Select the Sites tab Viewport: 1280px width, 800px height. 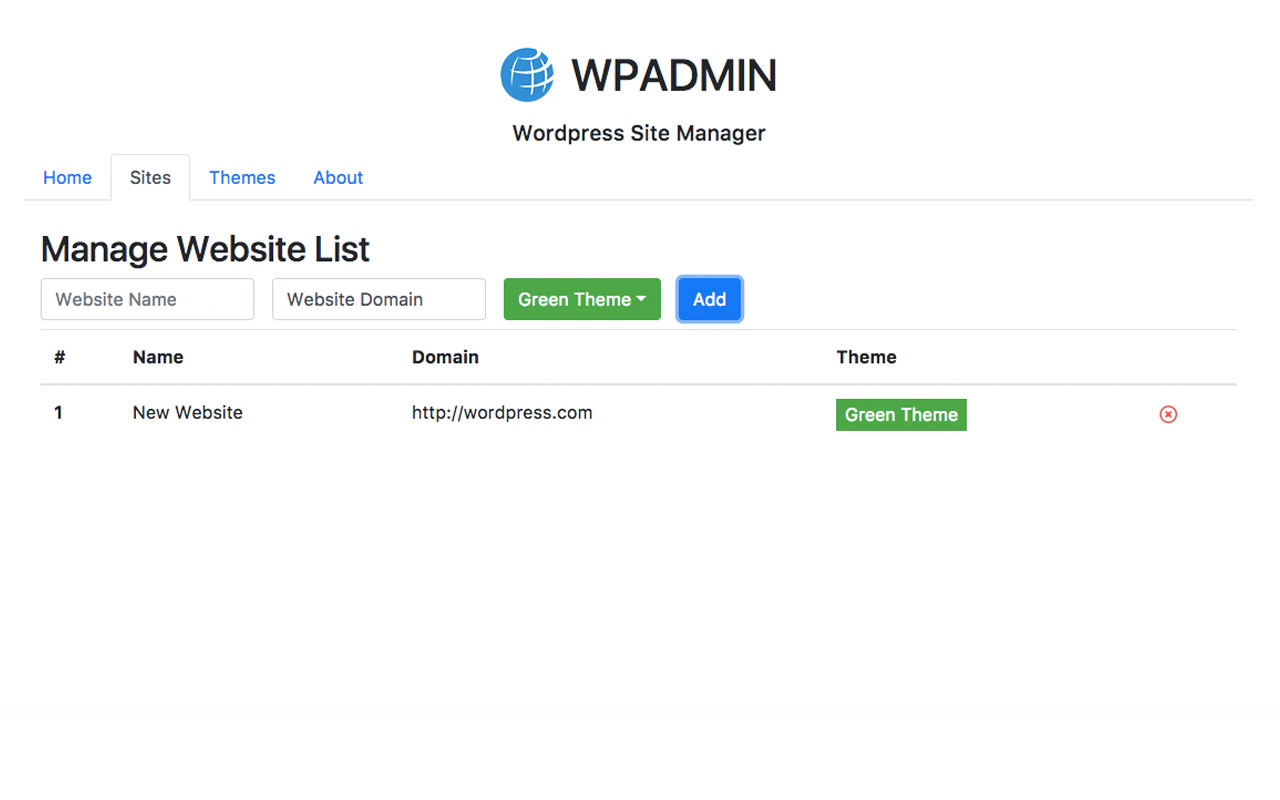150,178
